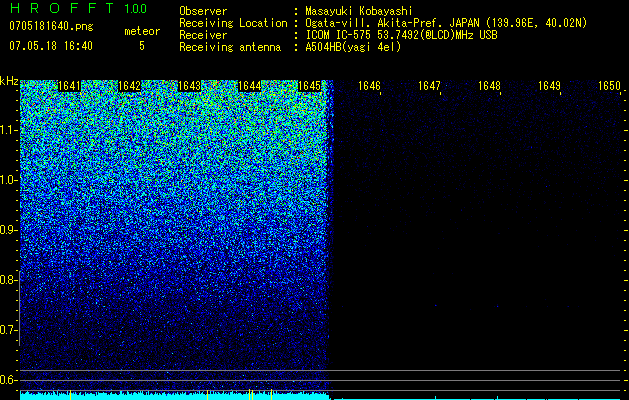Click the 1648 time marker
The width and height of the screenshot is (629, 400).
click(489, 86)
